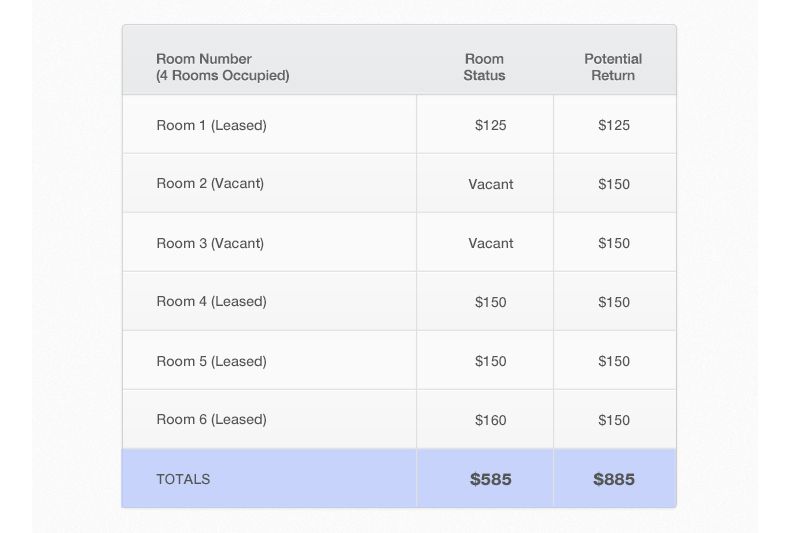
Task: Select Room 3 Vacant status cell
Action: coord(491,243)
